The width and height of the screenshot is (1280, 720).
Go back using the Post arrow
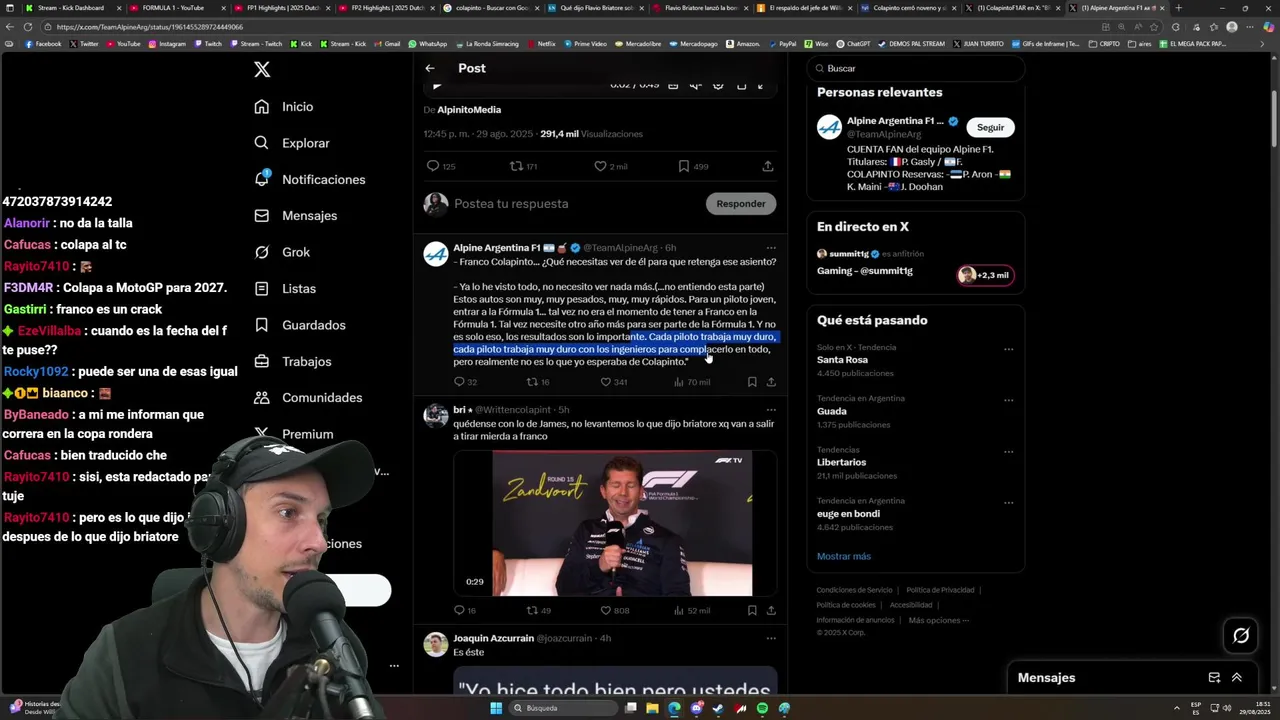(430, 68)
